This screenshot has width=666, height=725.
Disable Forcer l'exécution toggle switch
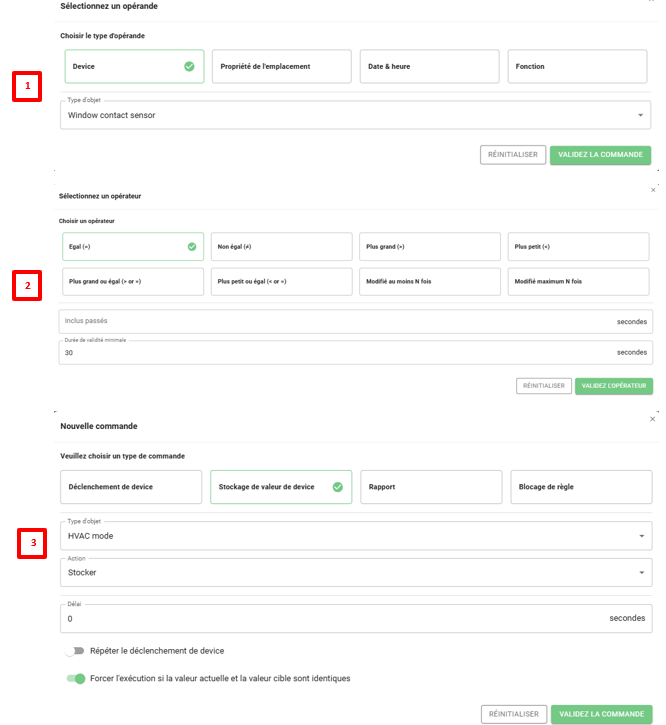coord(75,678)
